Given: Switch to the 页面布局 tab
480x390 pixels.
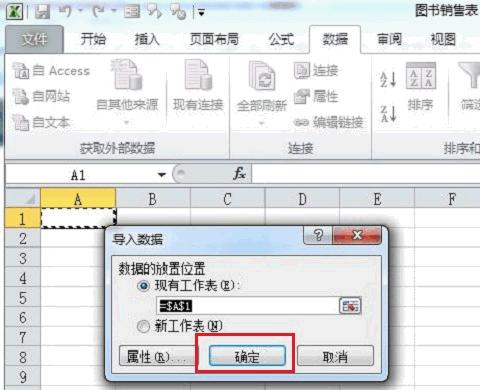Looking at the screenshot, I should point(214,39).
